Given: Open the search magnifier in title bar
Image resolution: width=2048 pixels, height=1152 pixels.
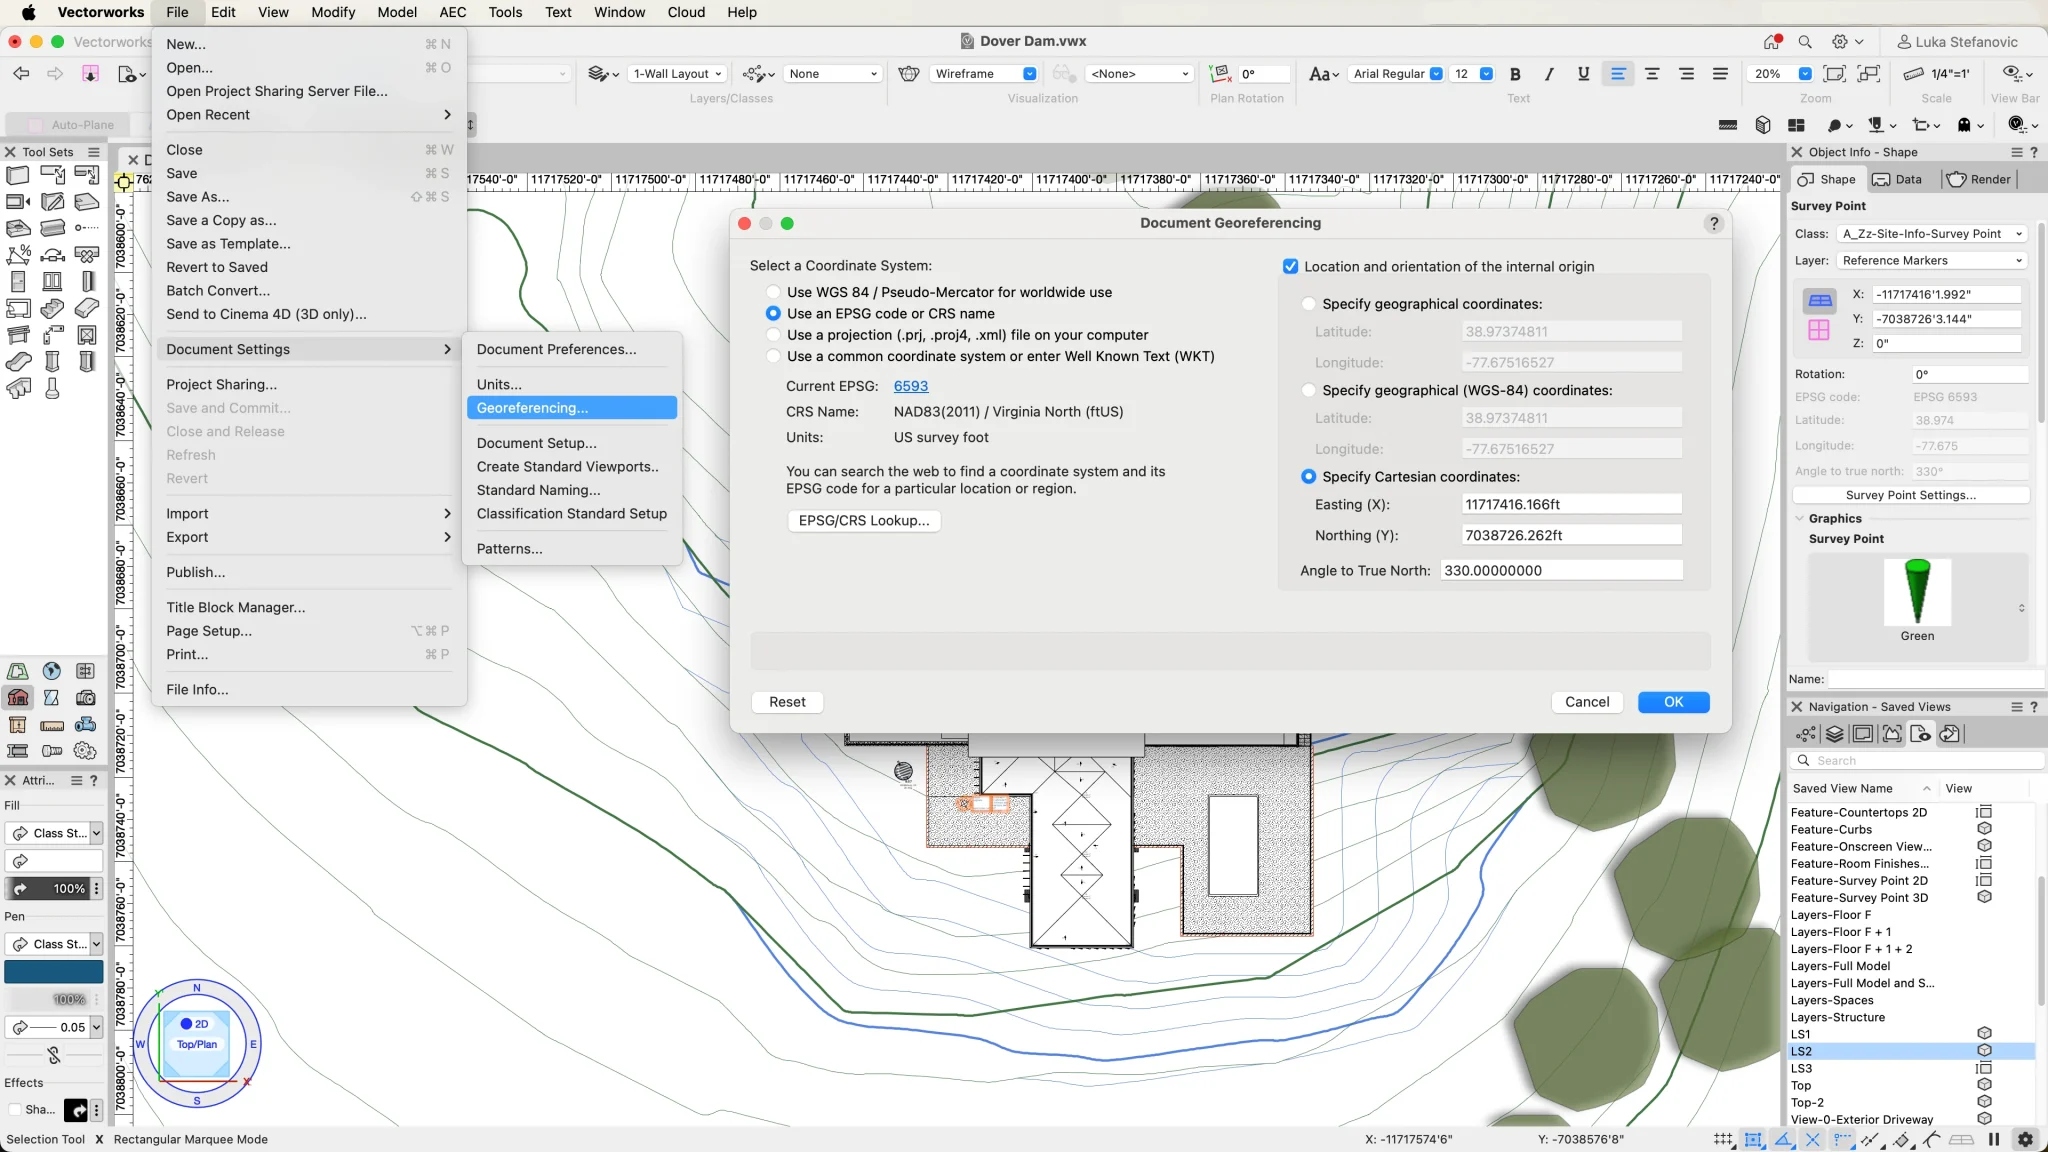Looking at the screenshot, I should (x=1805, y=42).
